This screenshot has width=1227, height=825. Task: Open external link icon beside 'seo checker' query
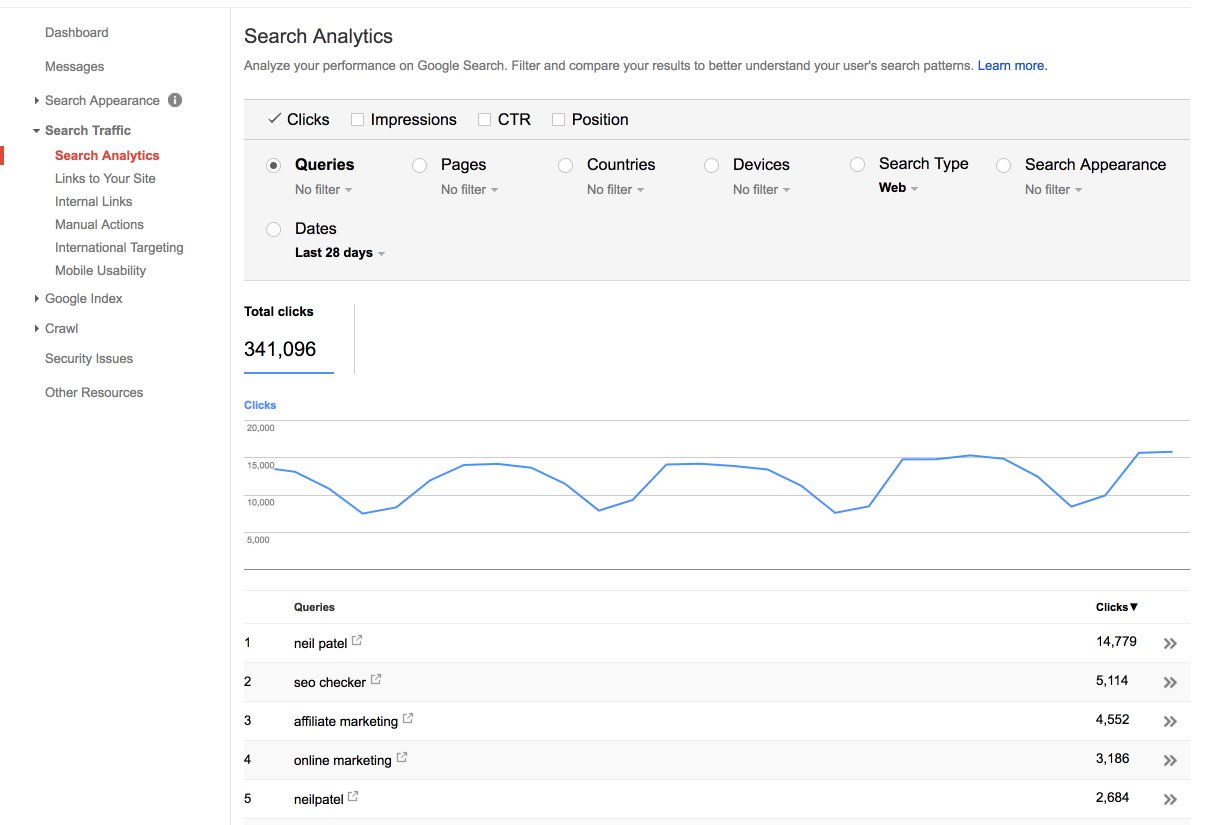(x=376, y=680)
